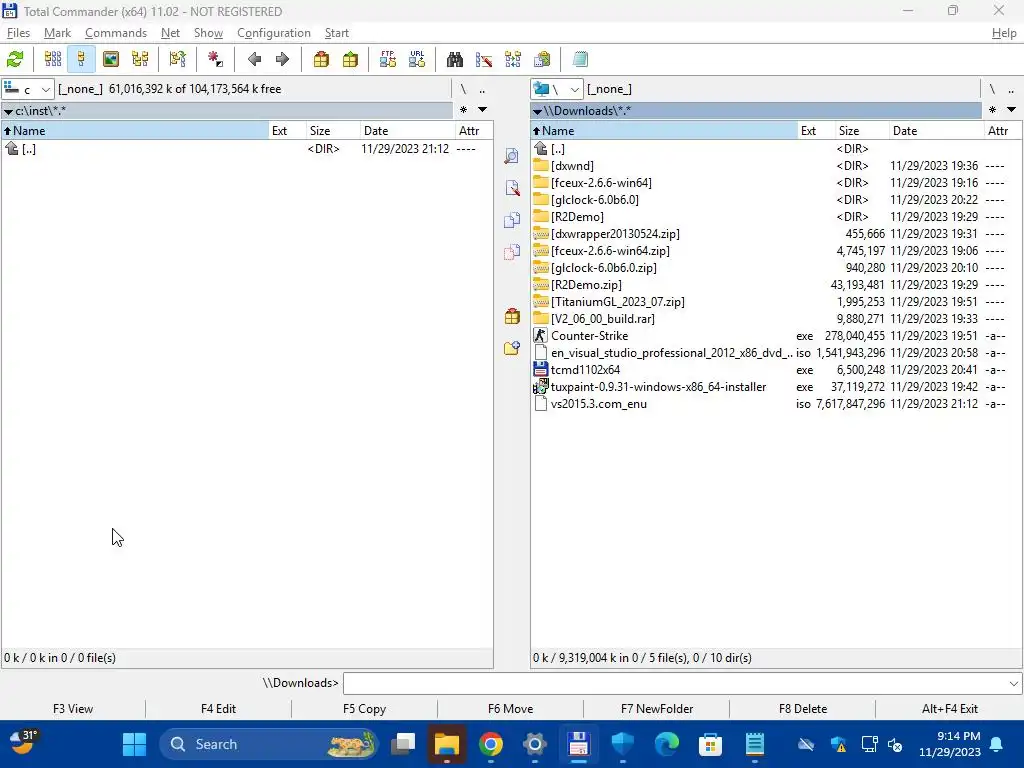Open the multi-rename tool icon
The height and width of the screenshot is (768, 1024).
(x=484, y=59)
